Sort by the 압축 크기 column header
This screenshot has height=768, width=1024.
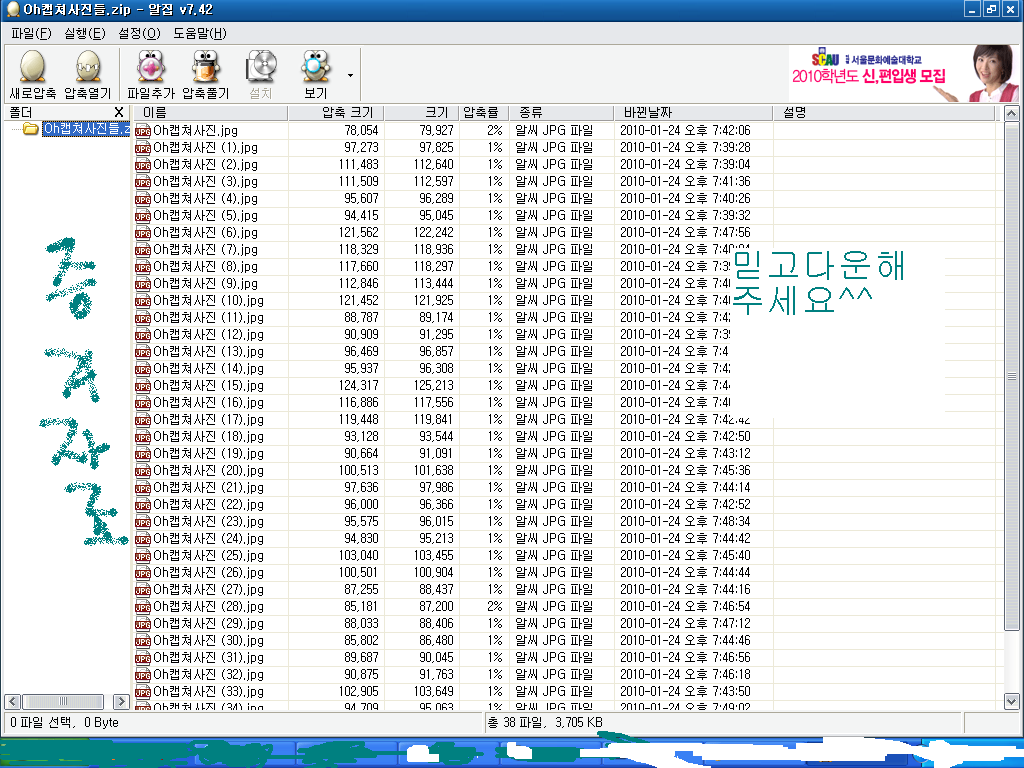tap(335, 112)
